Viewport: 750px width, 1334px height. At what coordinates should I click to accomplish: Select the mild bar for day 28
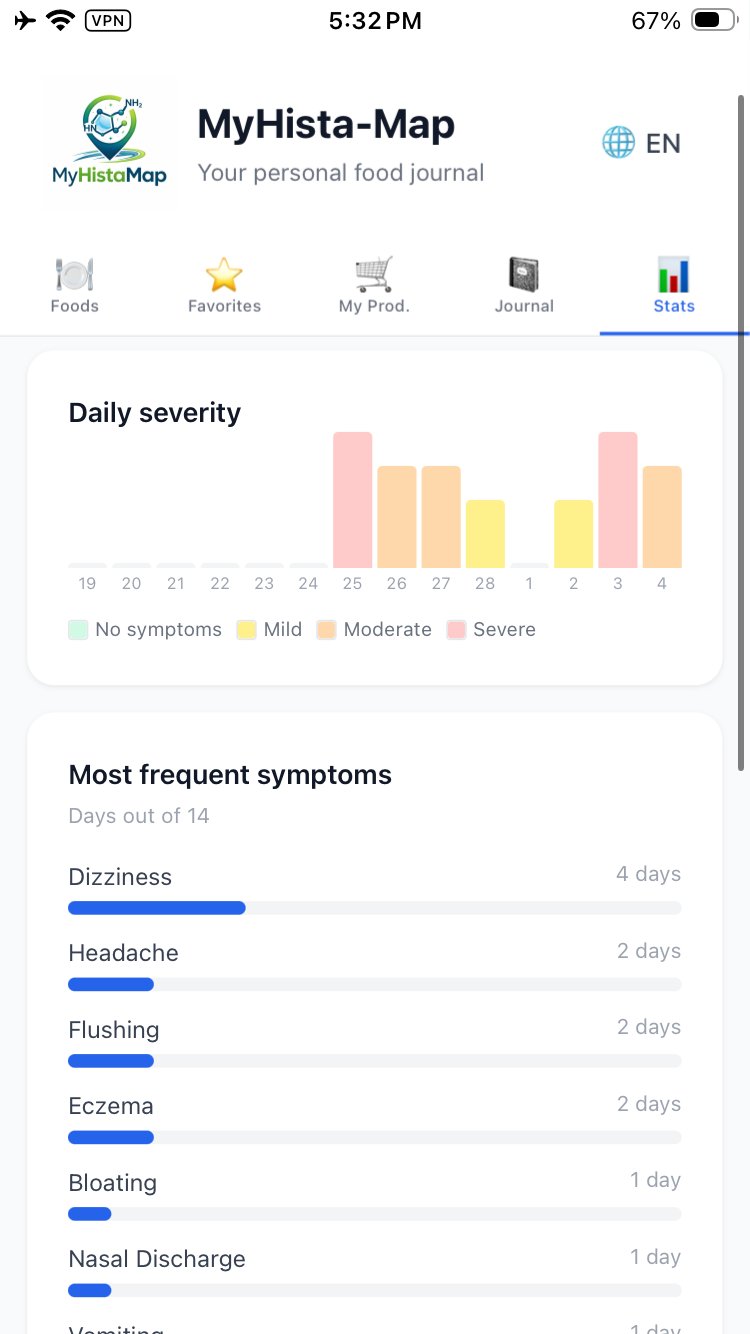(x=485, y=534)
